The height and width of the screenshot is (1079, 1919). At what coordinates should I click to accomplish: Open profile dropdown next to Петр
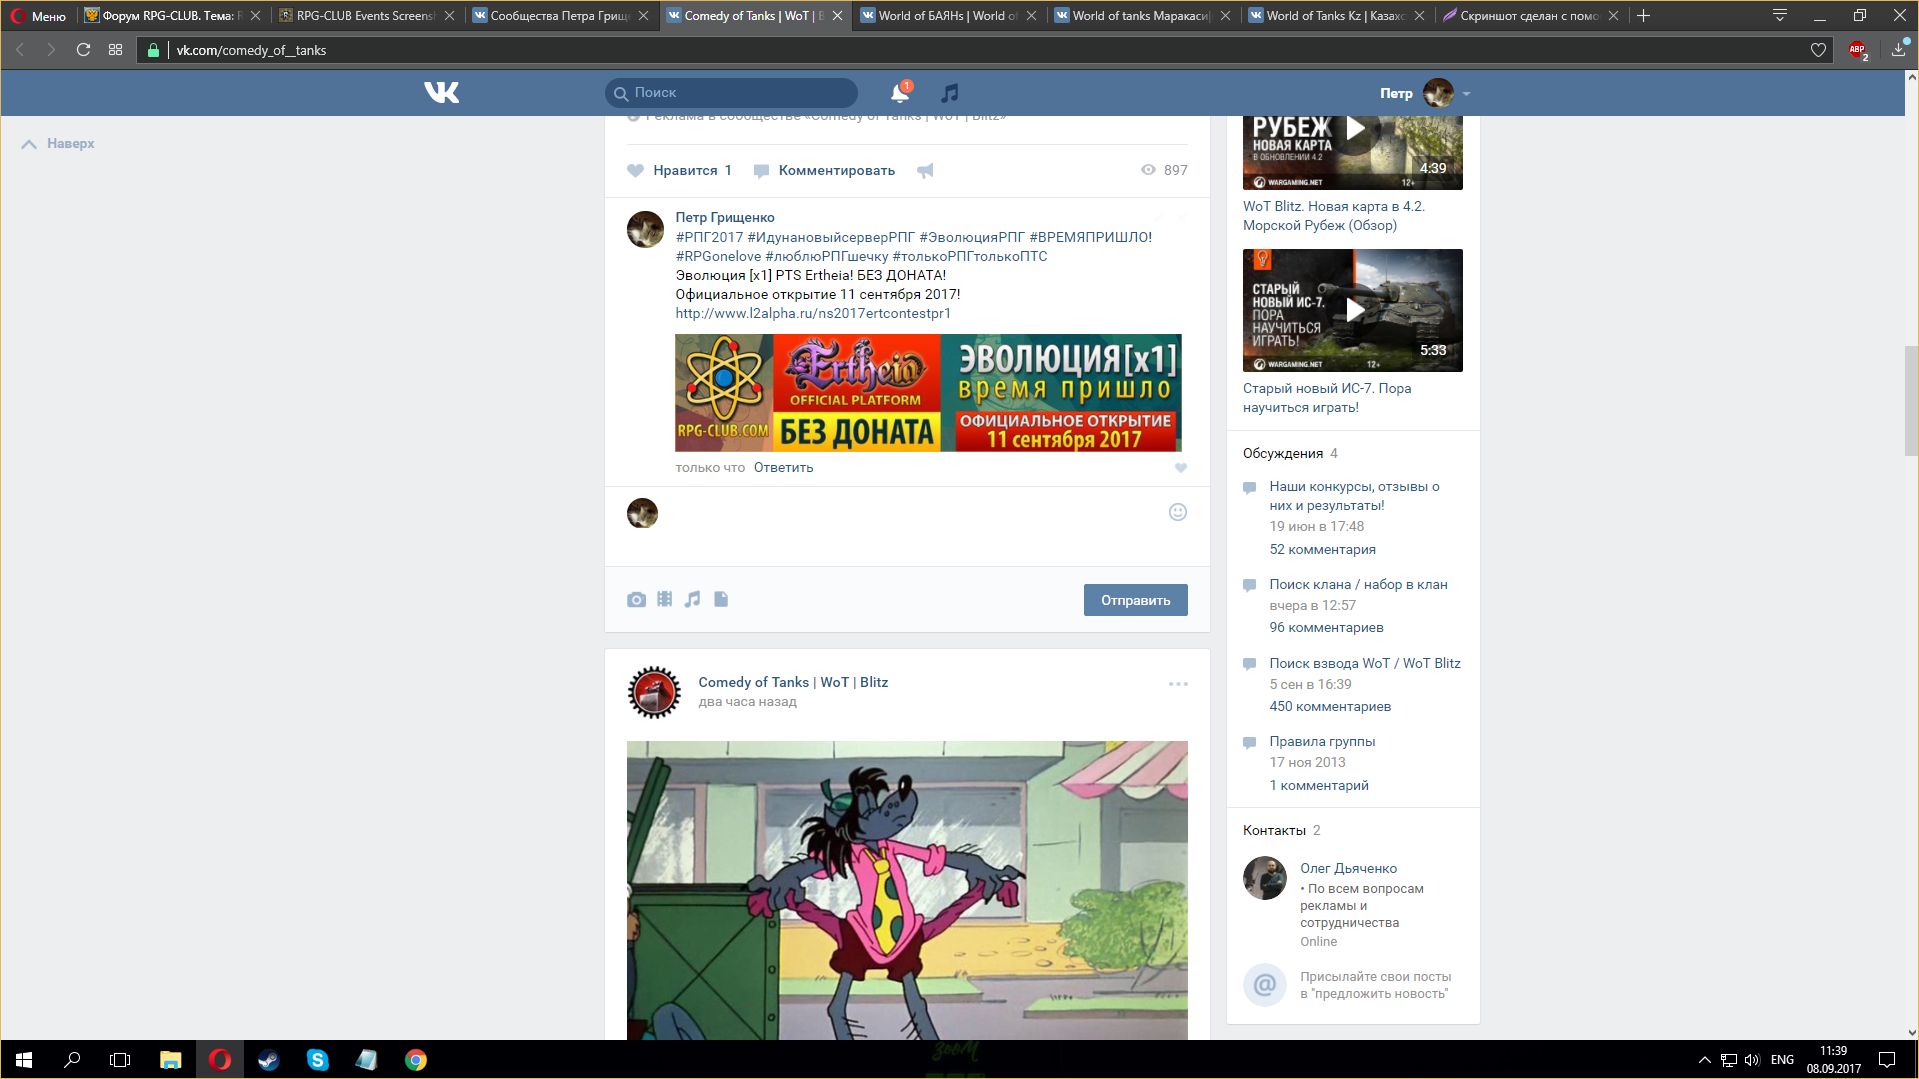pyautogui.click(x=1466, y=93)
